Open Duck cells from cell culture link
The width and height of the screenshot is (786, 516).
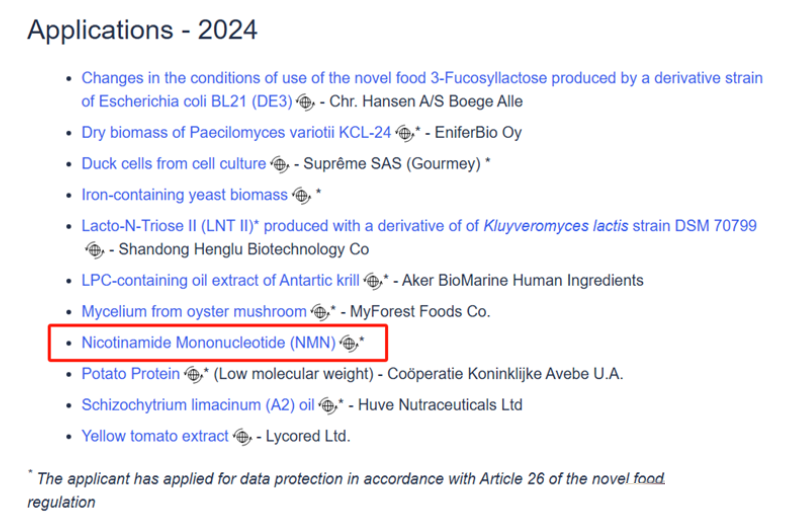[x=174, y=163]
